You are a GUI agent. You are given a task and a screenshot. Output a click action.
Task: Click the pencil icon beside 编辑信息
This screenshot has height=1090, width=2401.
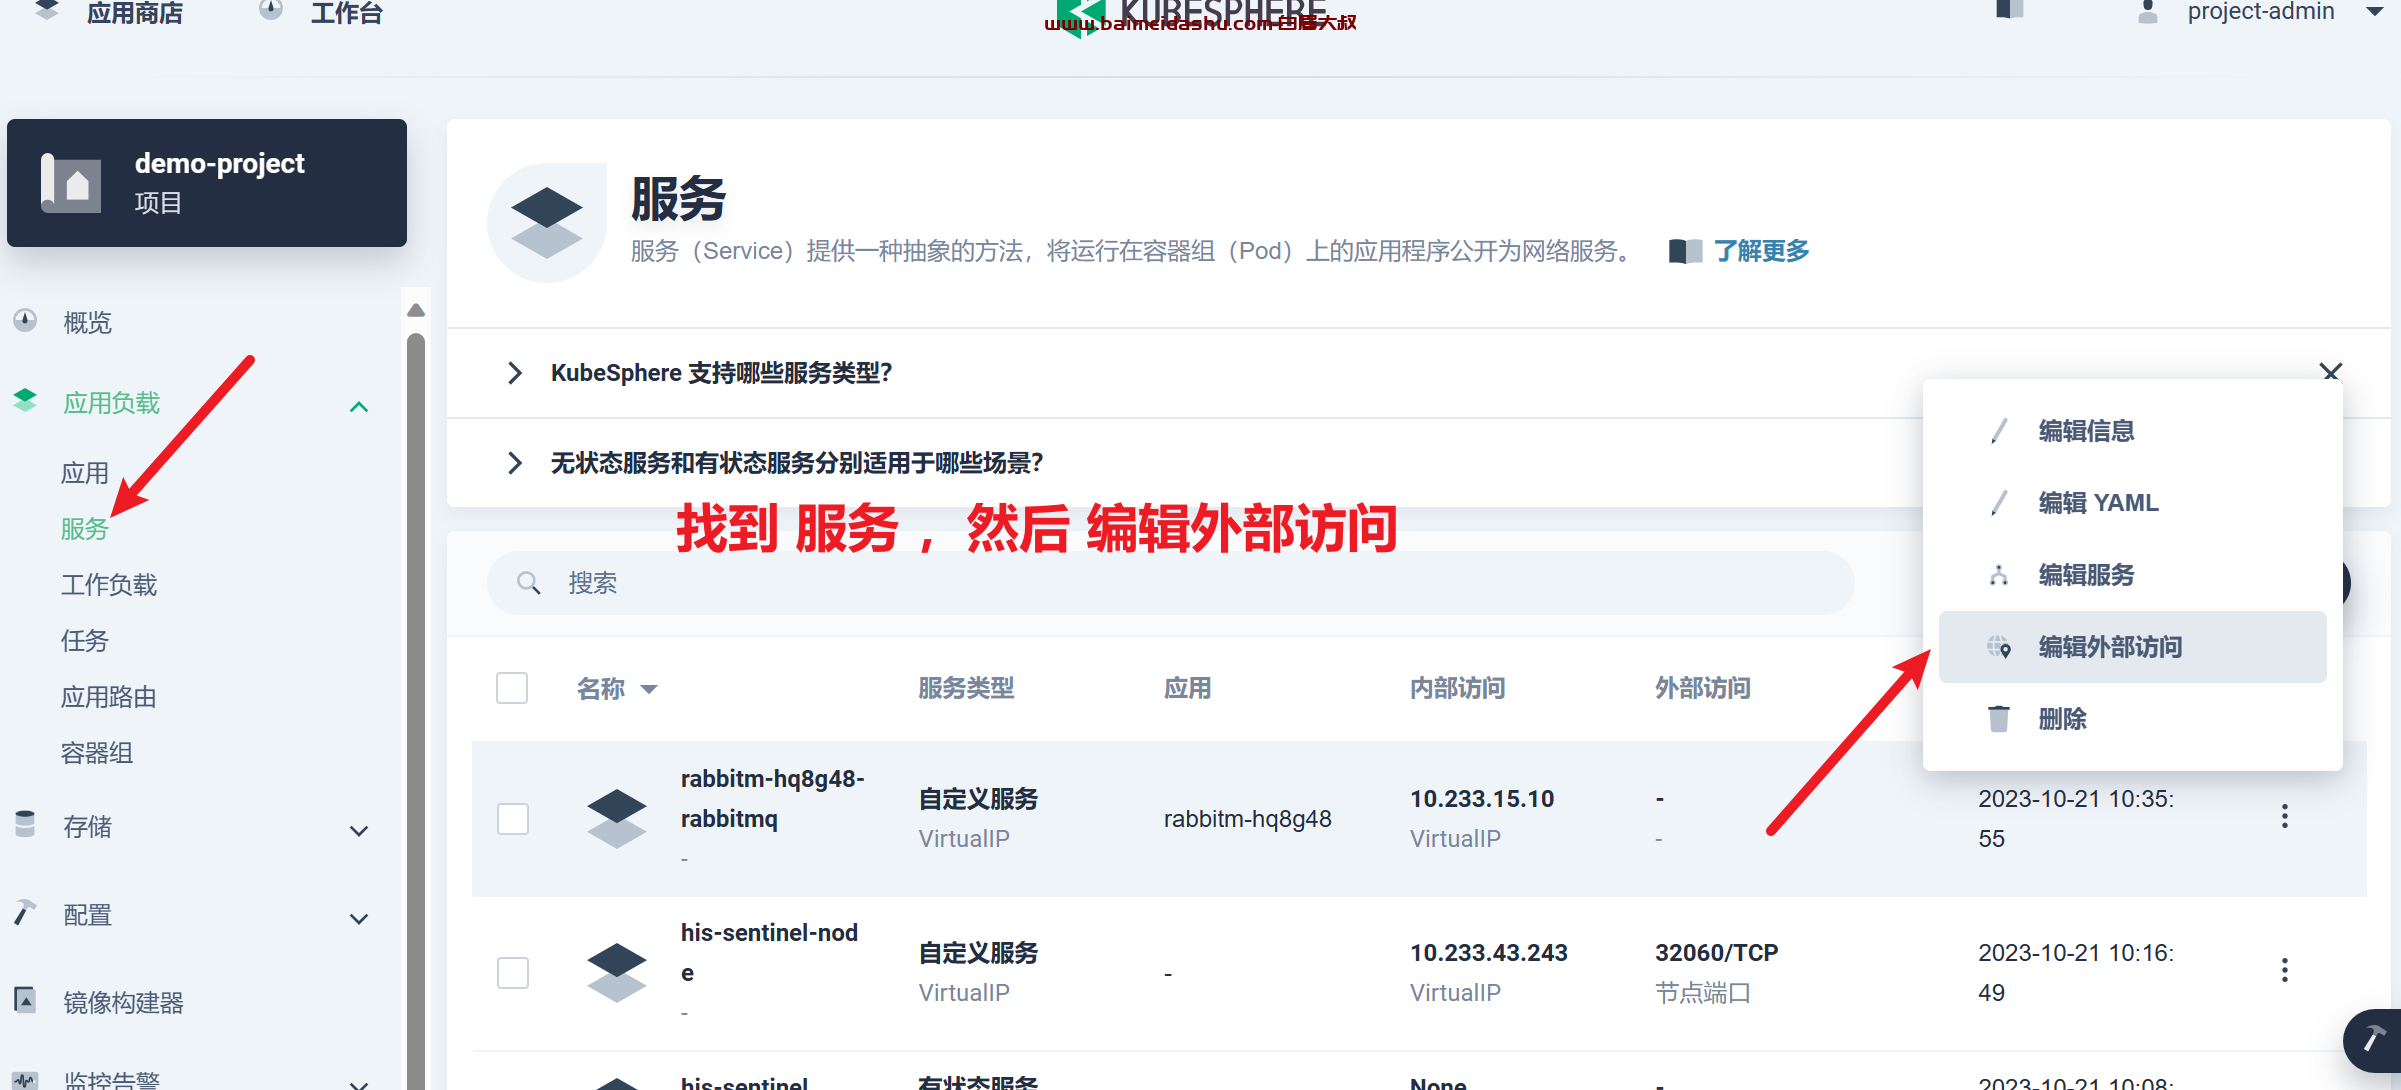1999,431
